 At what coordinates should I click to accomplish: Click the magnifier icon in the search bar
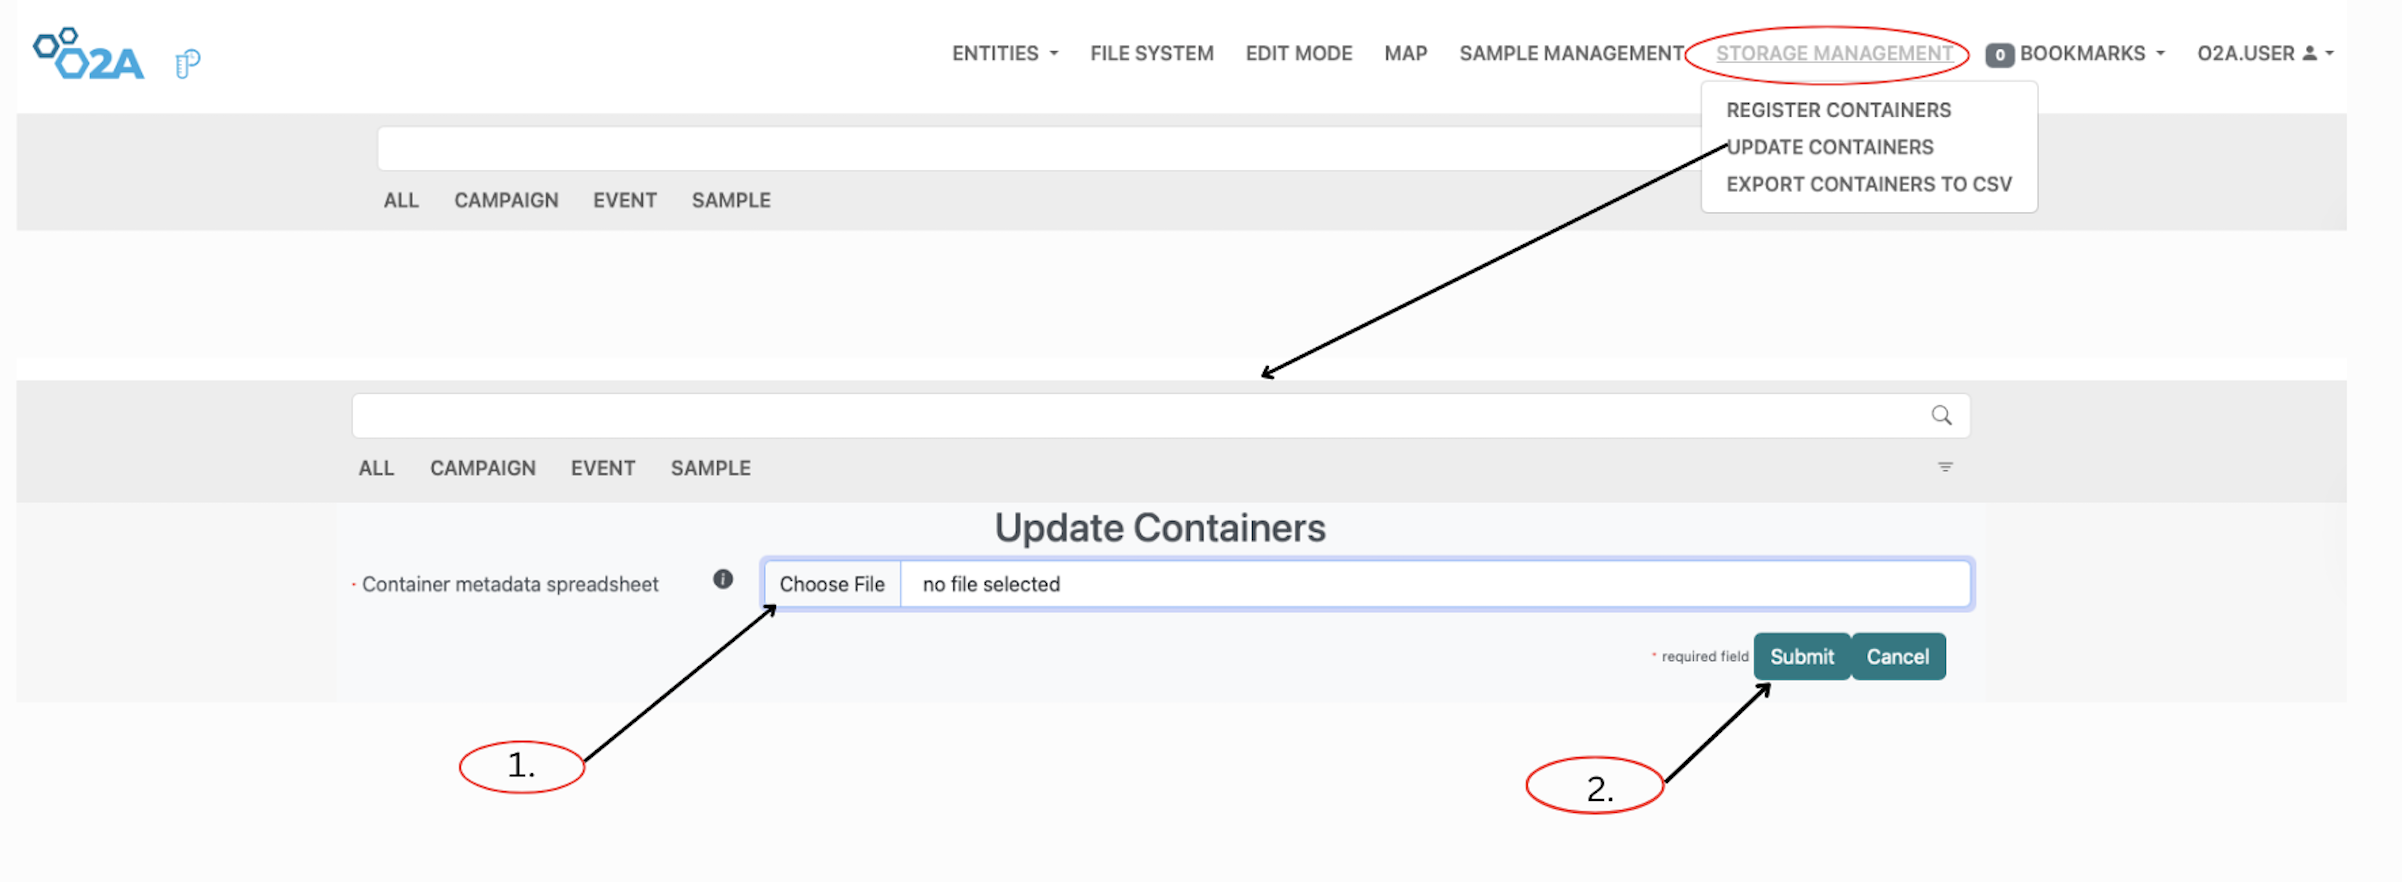(1941, 414)
